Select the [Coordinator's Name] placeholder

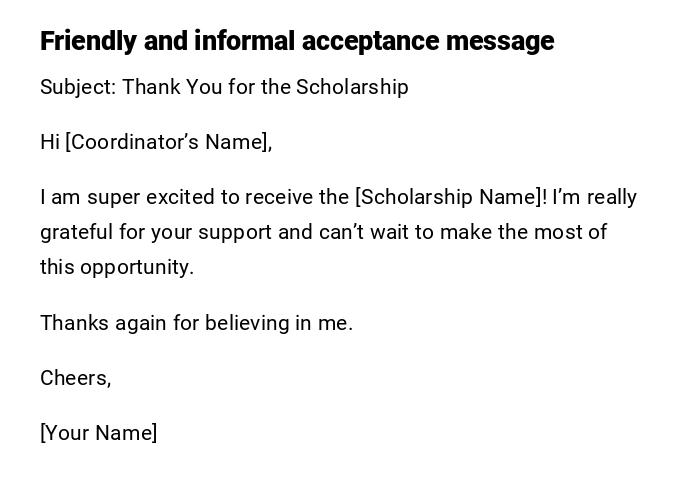[168, 142]
